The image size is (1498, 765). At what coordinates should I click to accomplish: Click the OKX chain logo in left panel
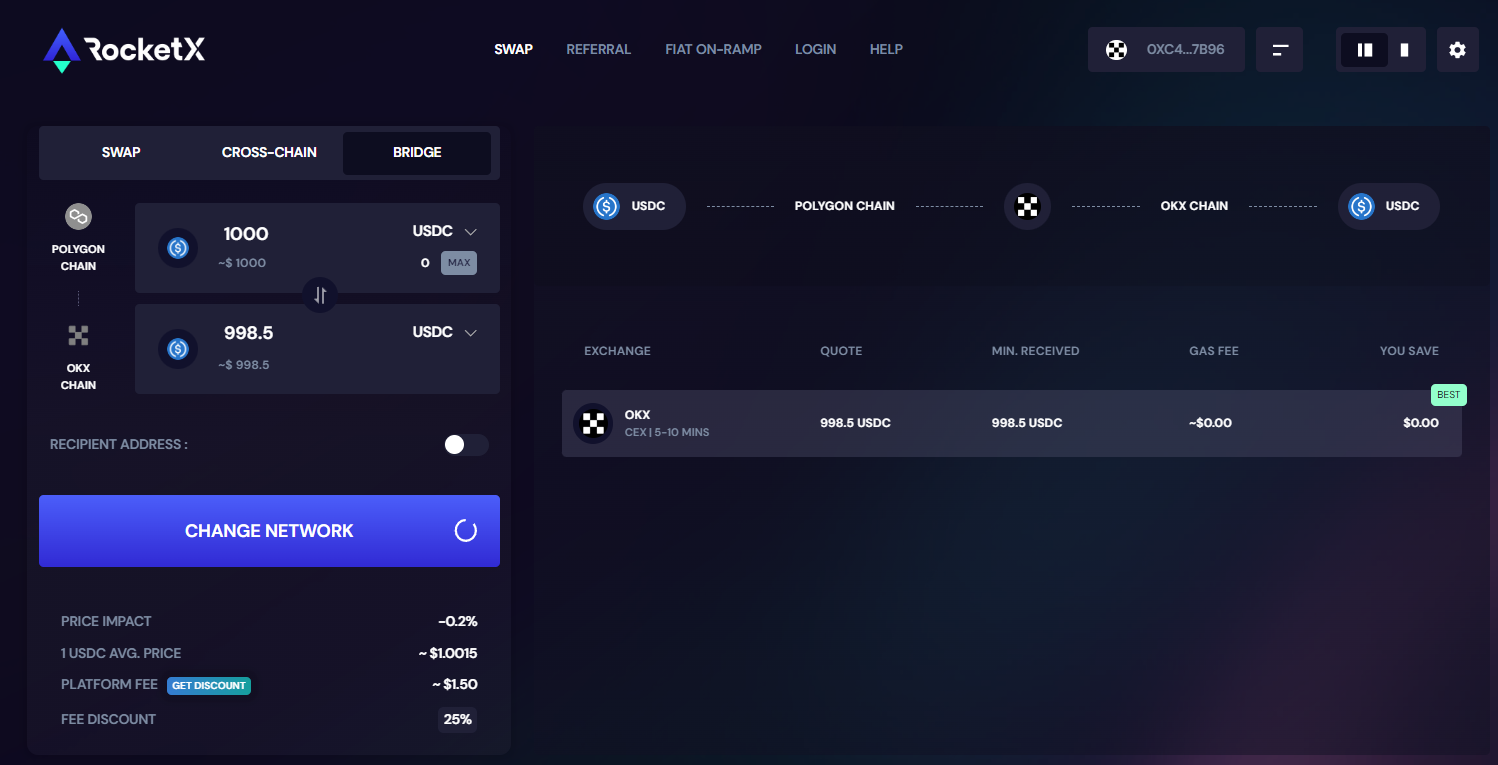click(78, 336)
